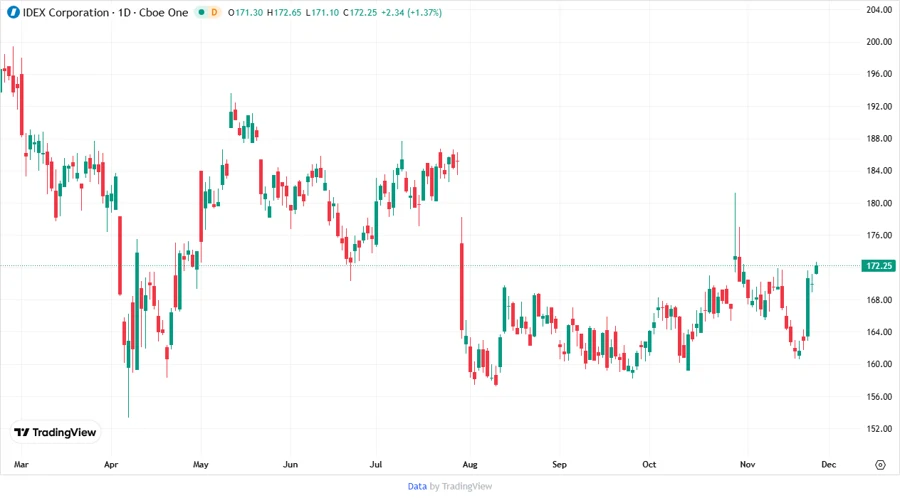Screen dimensions: 900x498
Task: Click the 204.00 price axis label
Action: (x=879, y=10)
